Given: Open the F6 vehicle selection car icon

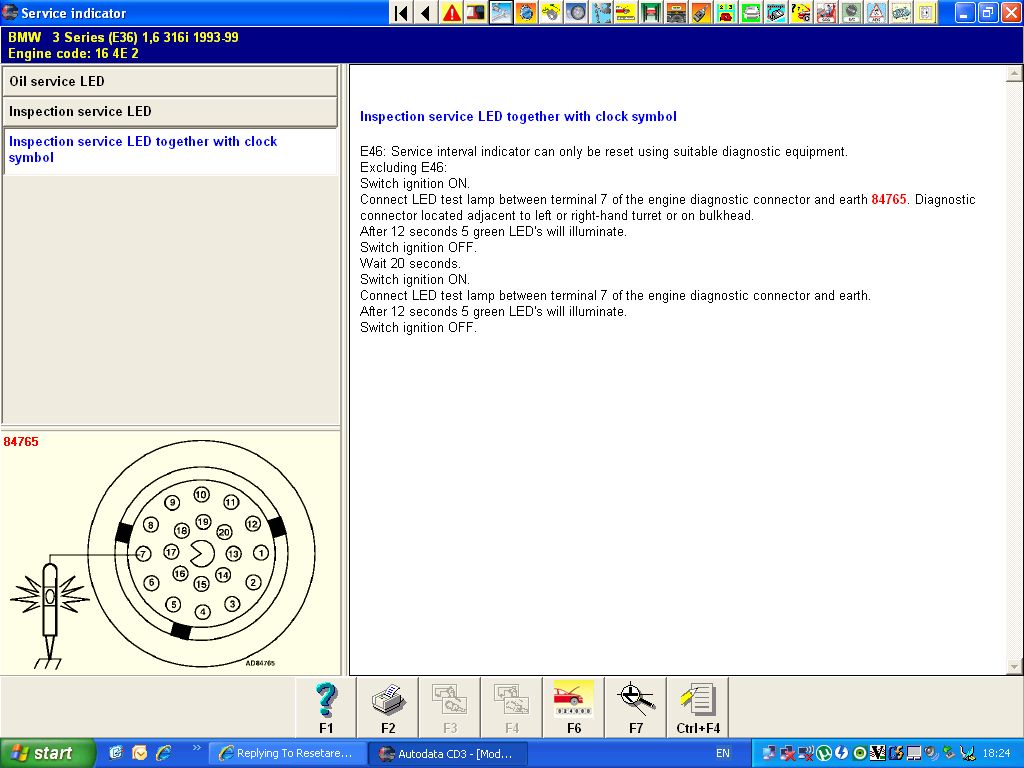Looking at the screenshot, I should coord(574,707).
